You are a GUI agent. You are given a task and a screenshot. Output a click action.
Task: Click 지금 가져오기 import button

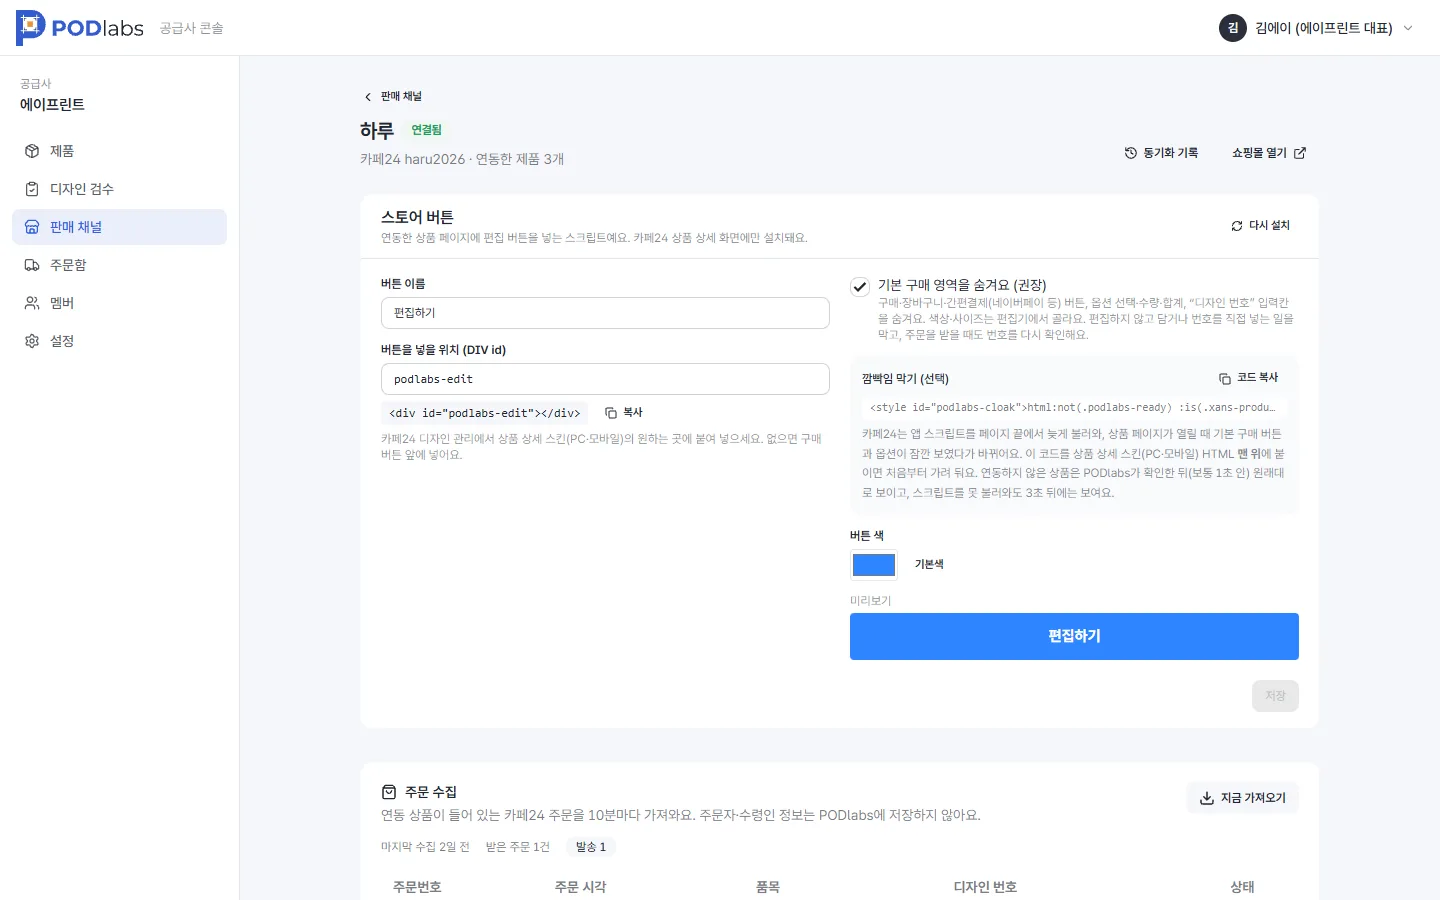tap(1243, 798)
